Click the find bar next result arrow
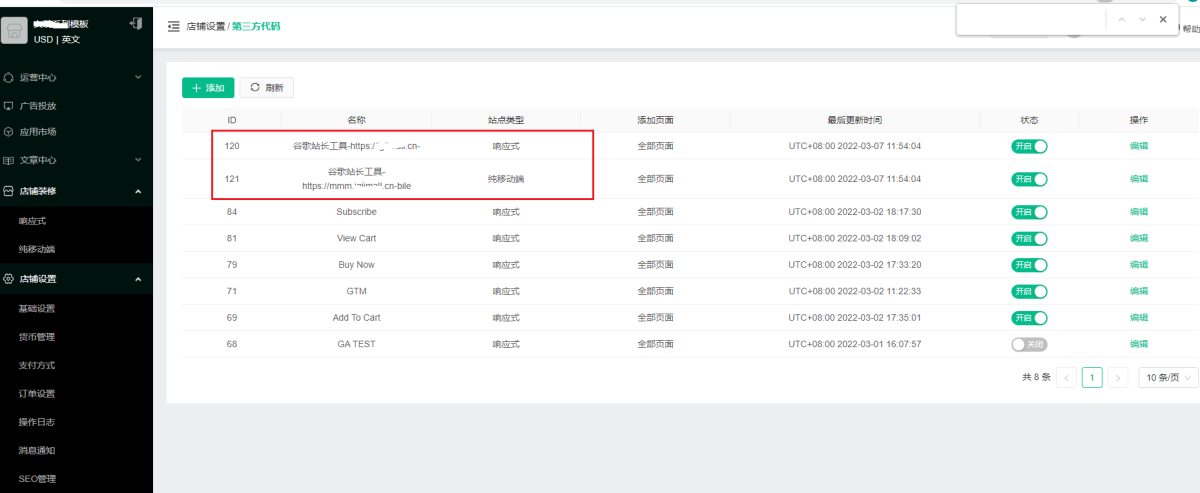Image resolution: width=1200 pixels, height=493 pixels. [x=1142, y=19]
